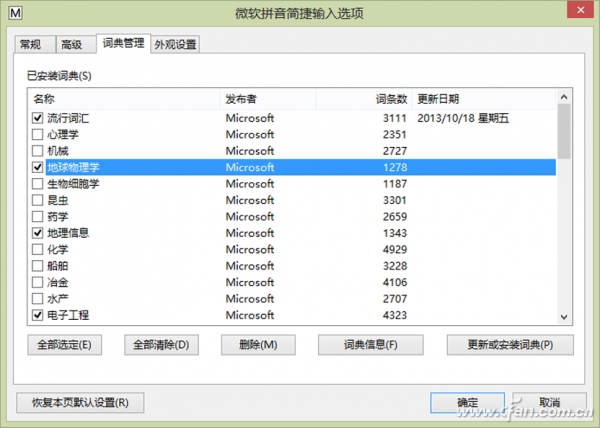Open the 外观设置 tab
600x428 pixels.
(x=175, y=45)
